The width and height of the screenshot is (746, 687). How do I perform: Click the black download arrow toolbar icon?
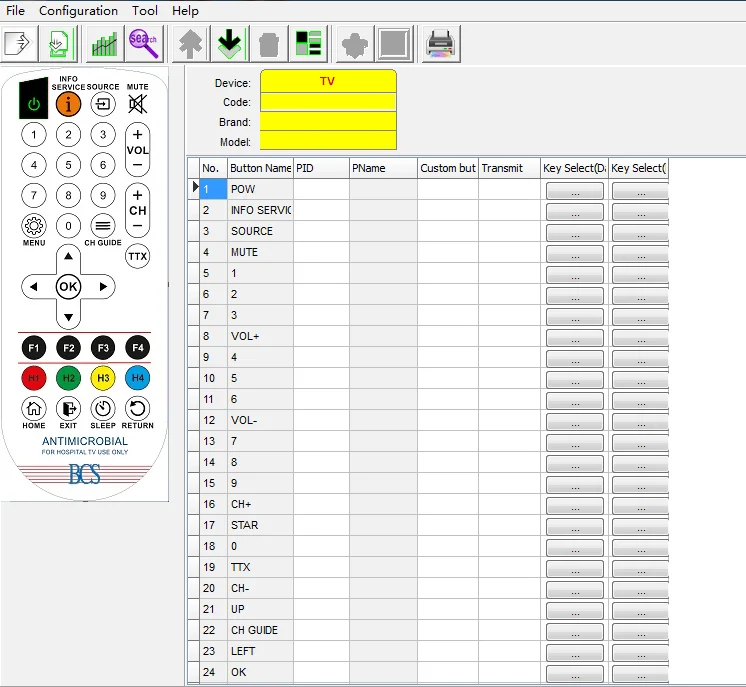231,44
